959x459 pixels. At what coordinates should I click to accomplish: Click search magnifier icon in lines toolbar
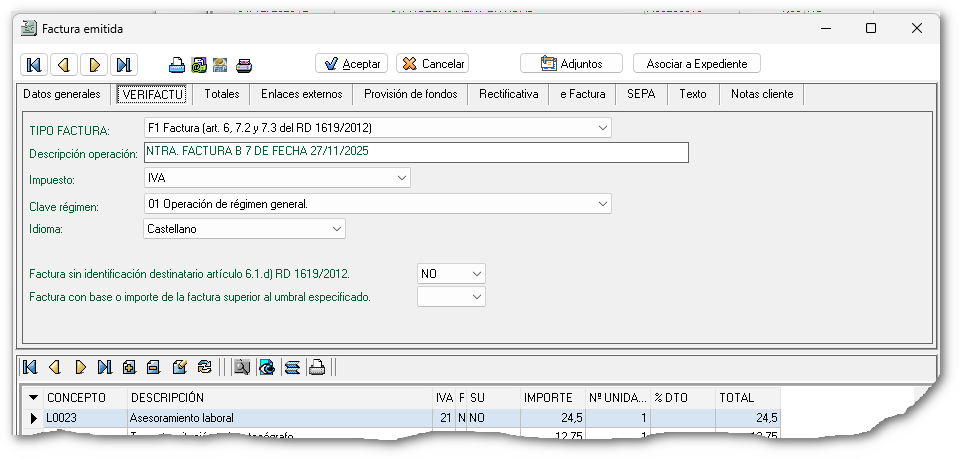[x=241, y=368]
